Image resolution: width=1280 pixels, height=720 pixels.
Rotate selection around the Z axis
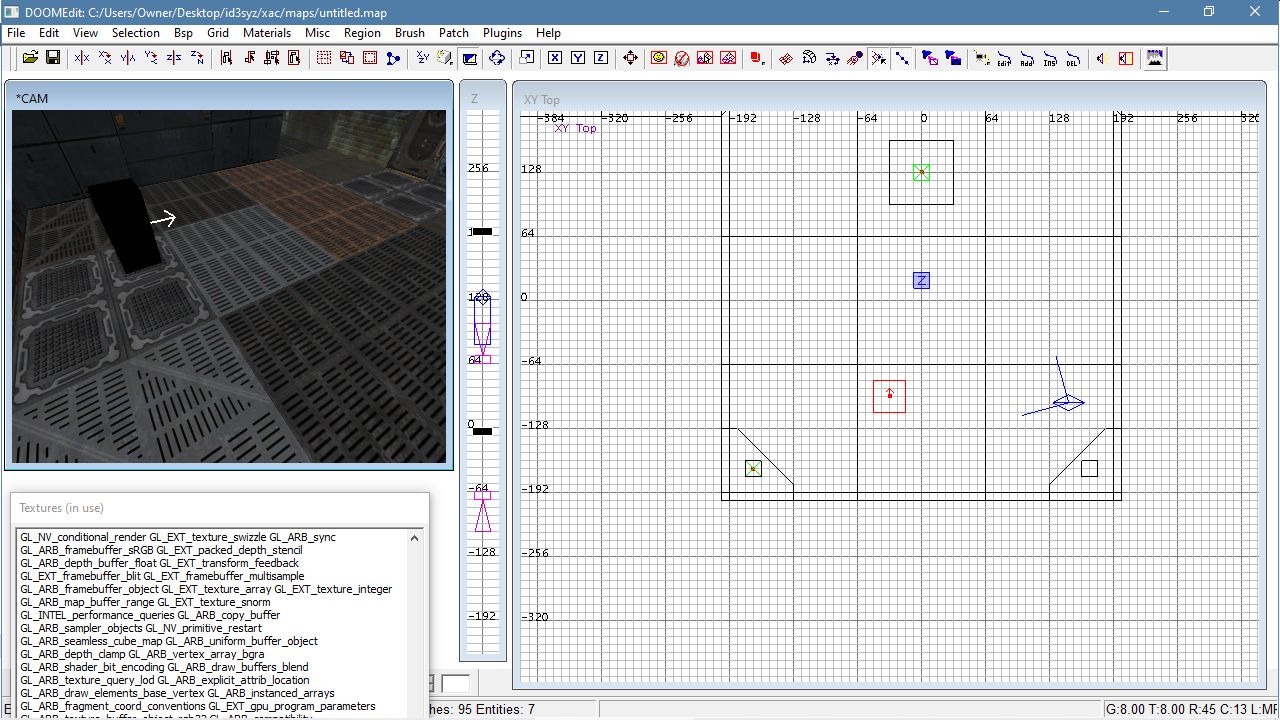[x=197, y=58]
